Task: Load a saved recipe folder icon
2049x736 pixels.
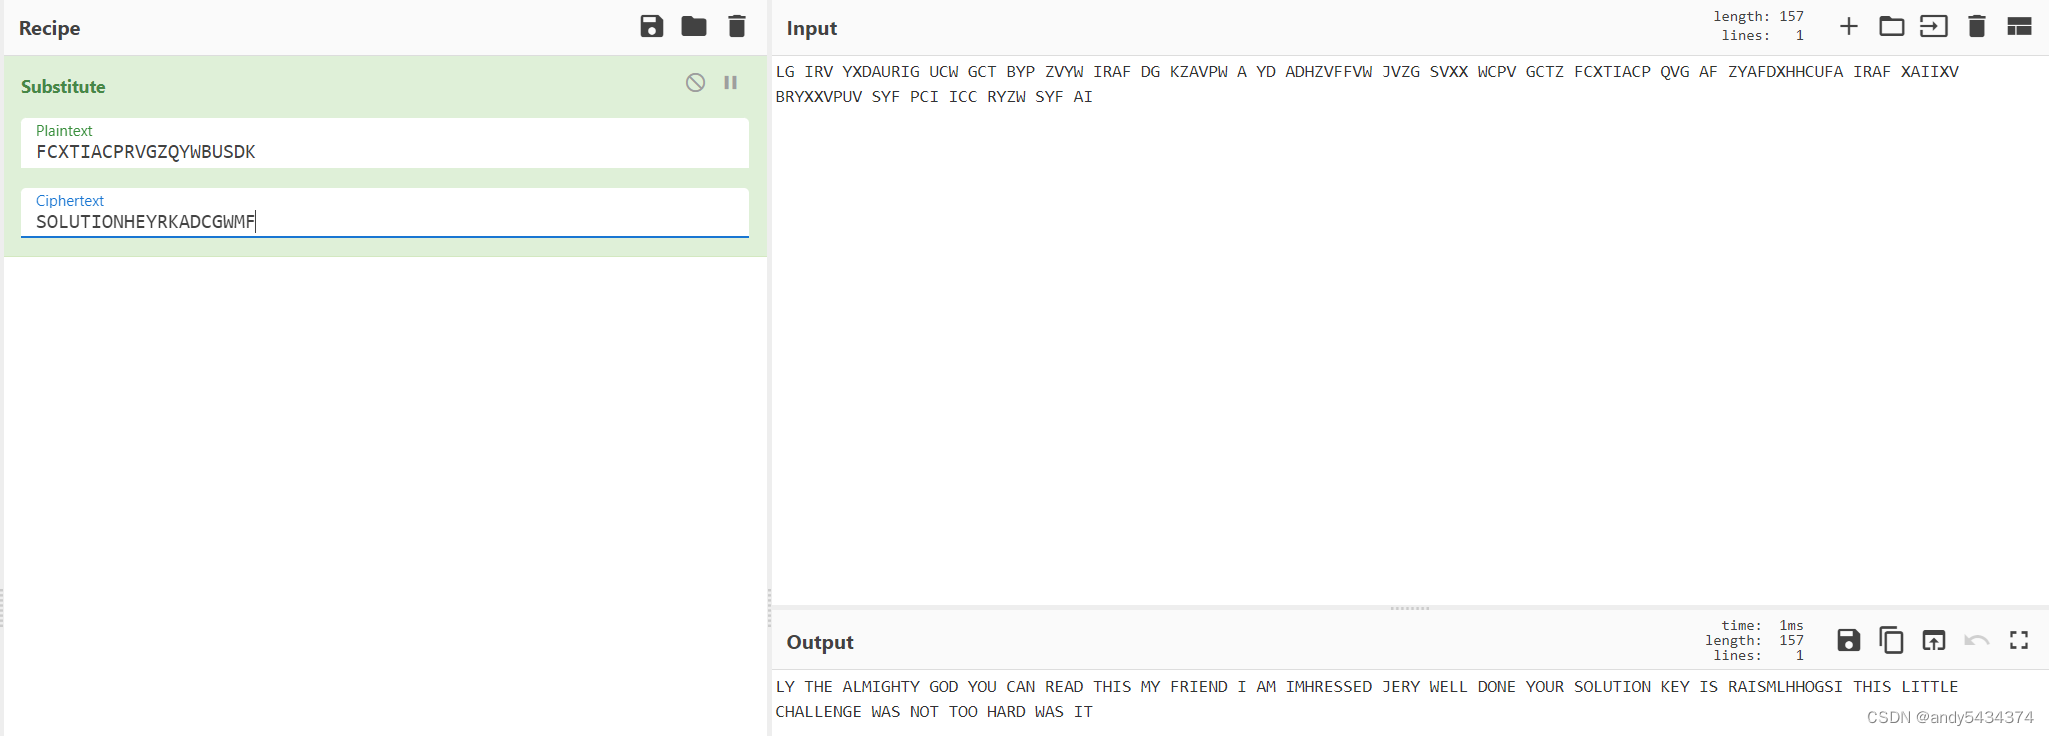Action: (694, 27)
